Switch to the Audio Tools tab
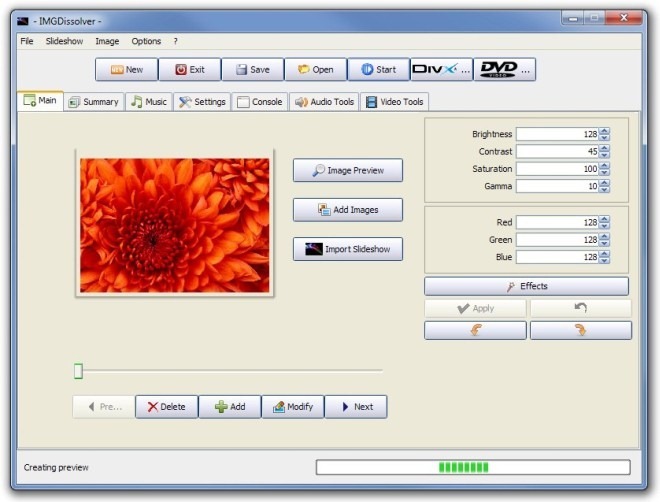Viewport: 660px width, 502px height. (x=324, y=102)
